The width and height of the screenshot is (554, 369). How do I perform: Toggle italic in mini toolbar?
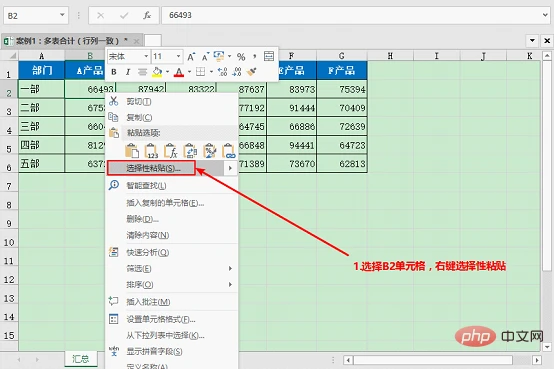[128, 72]
